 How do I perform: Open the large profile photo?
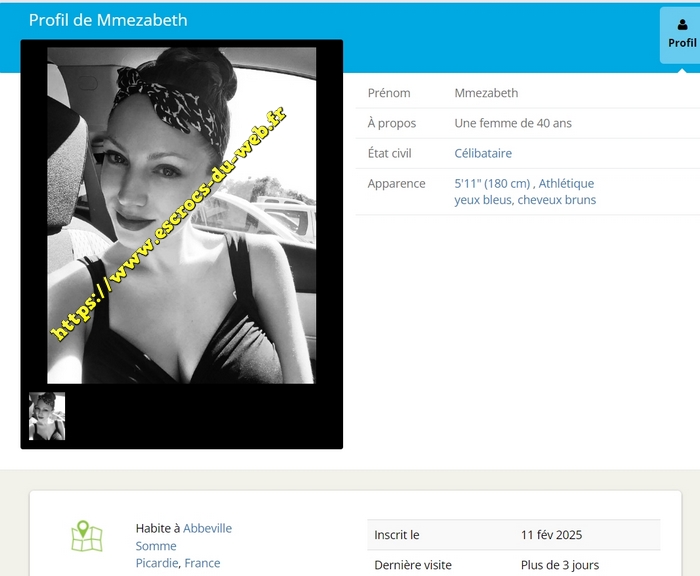[181, 215]
